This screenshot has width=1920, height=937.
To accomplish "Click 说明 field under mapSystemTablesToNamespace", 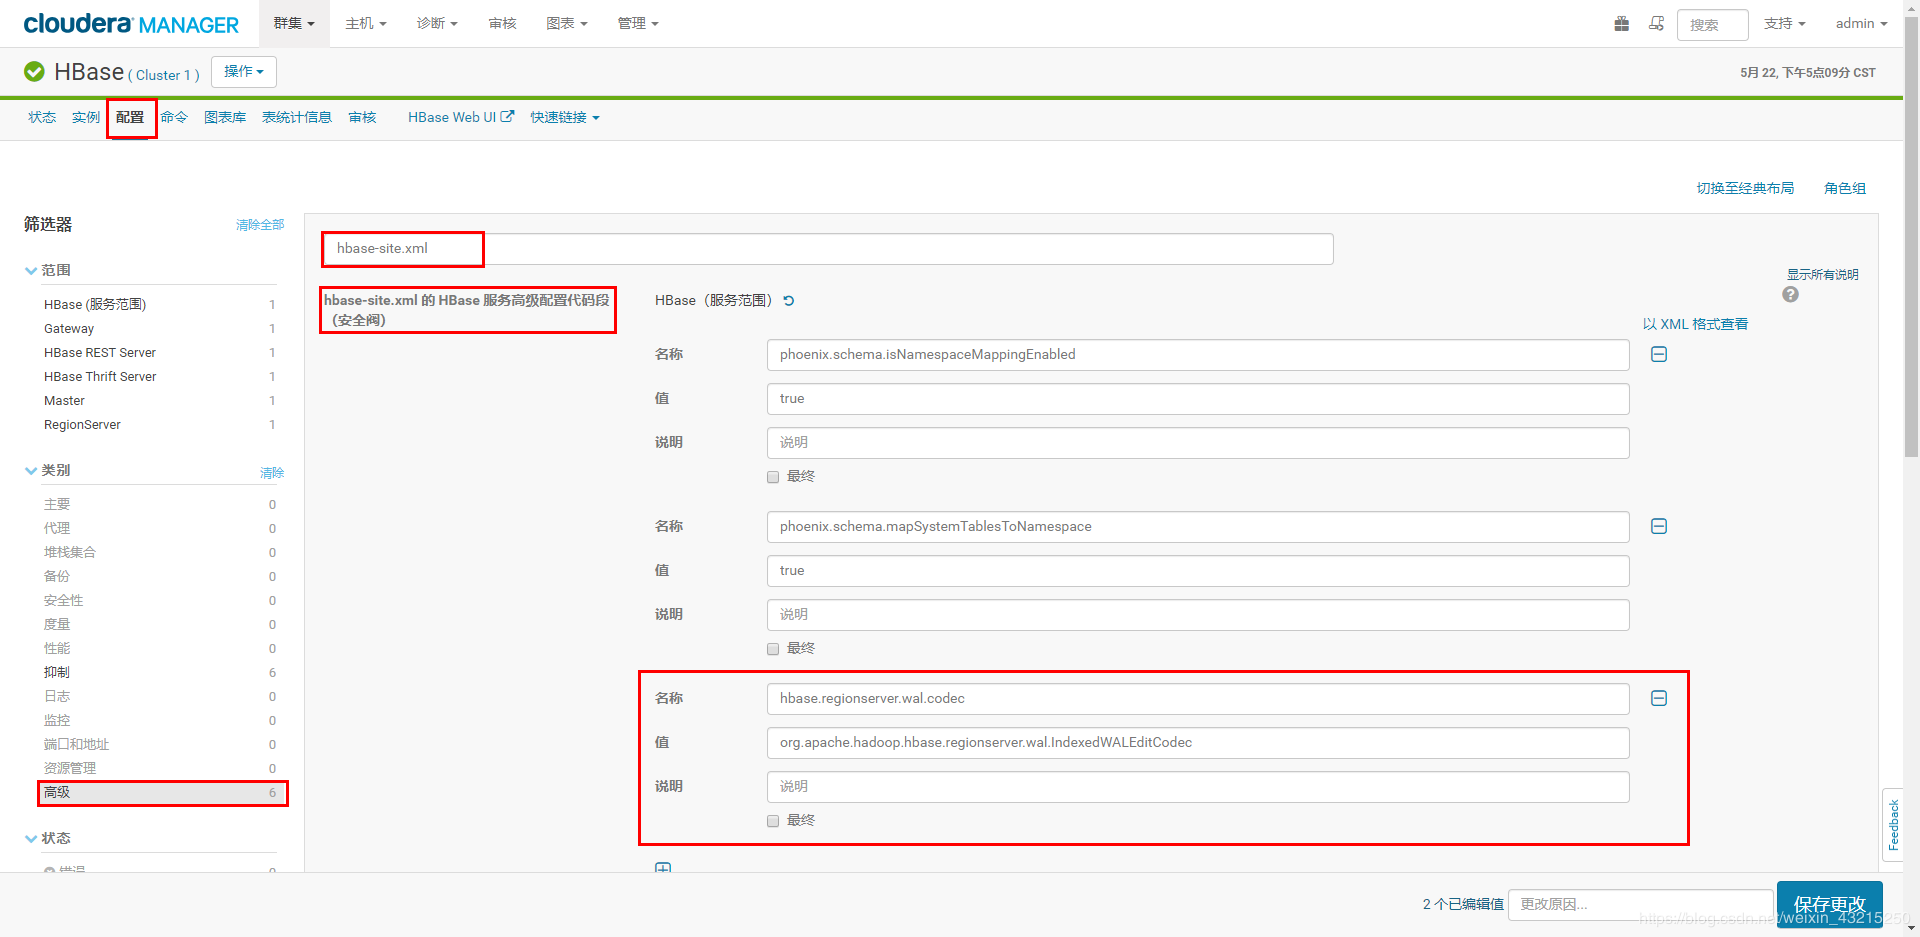I will (x=1198, y=614).
